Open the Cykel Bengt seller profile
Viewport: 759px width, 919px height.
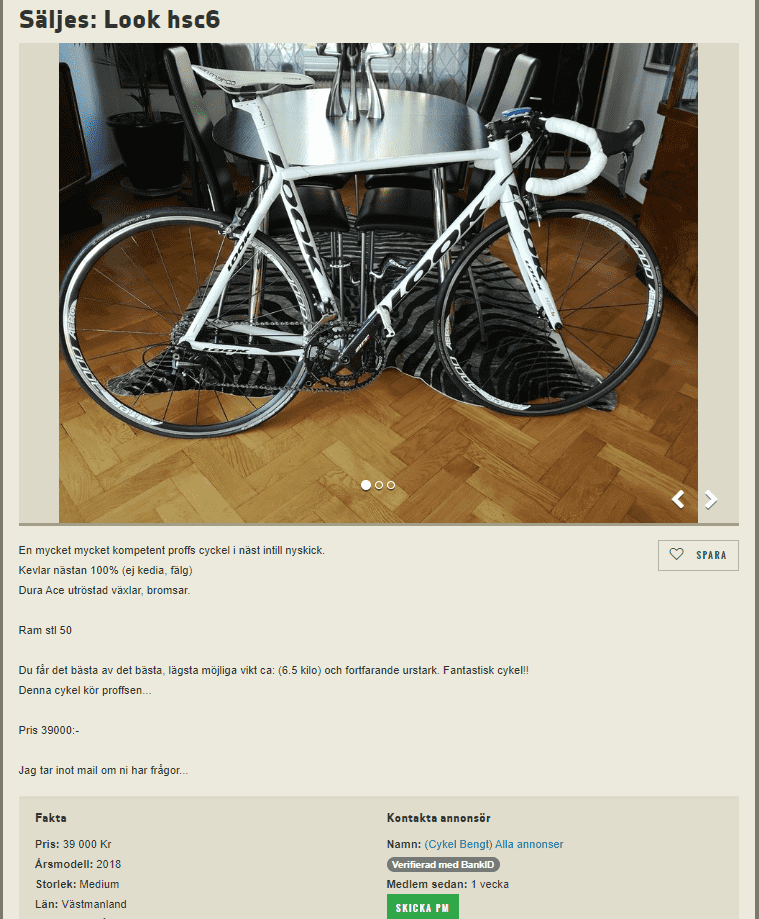pos(458,844)
